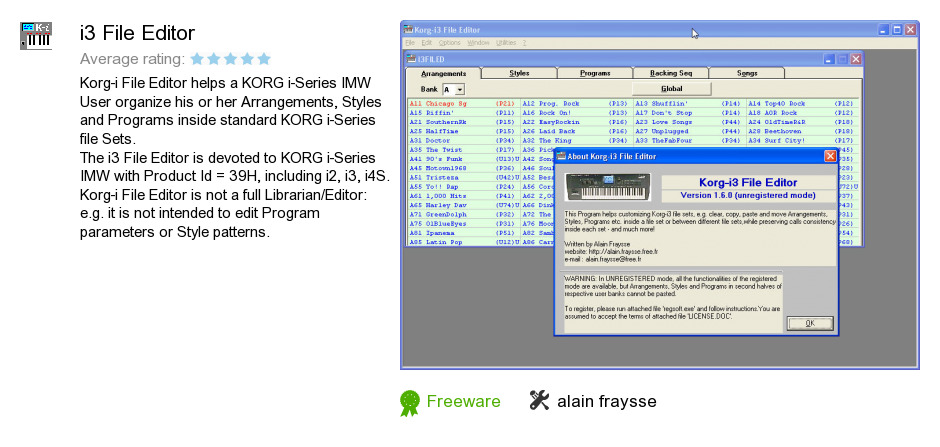Open the alain fraysse developer link
Screen dimensions: 940x447
click(x=607, y=401)
